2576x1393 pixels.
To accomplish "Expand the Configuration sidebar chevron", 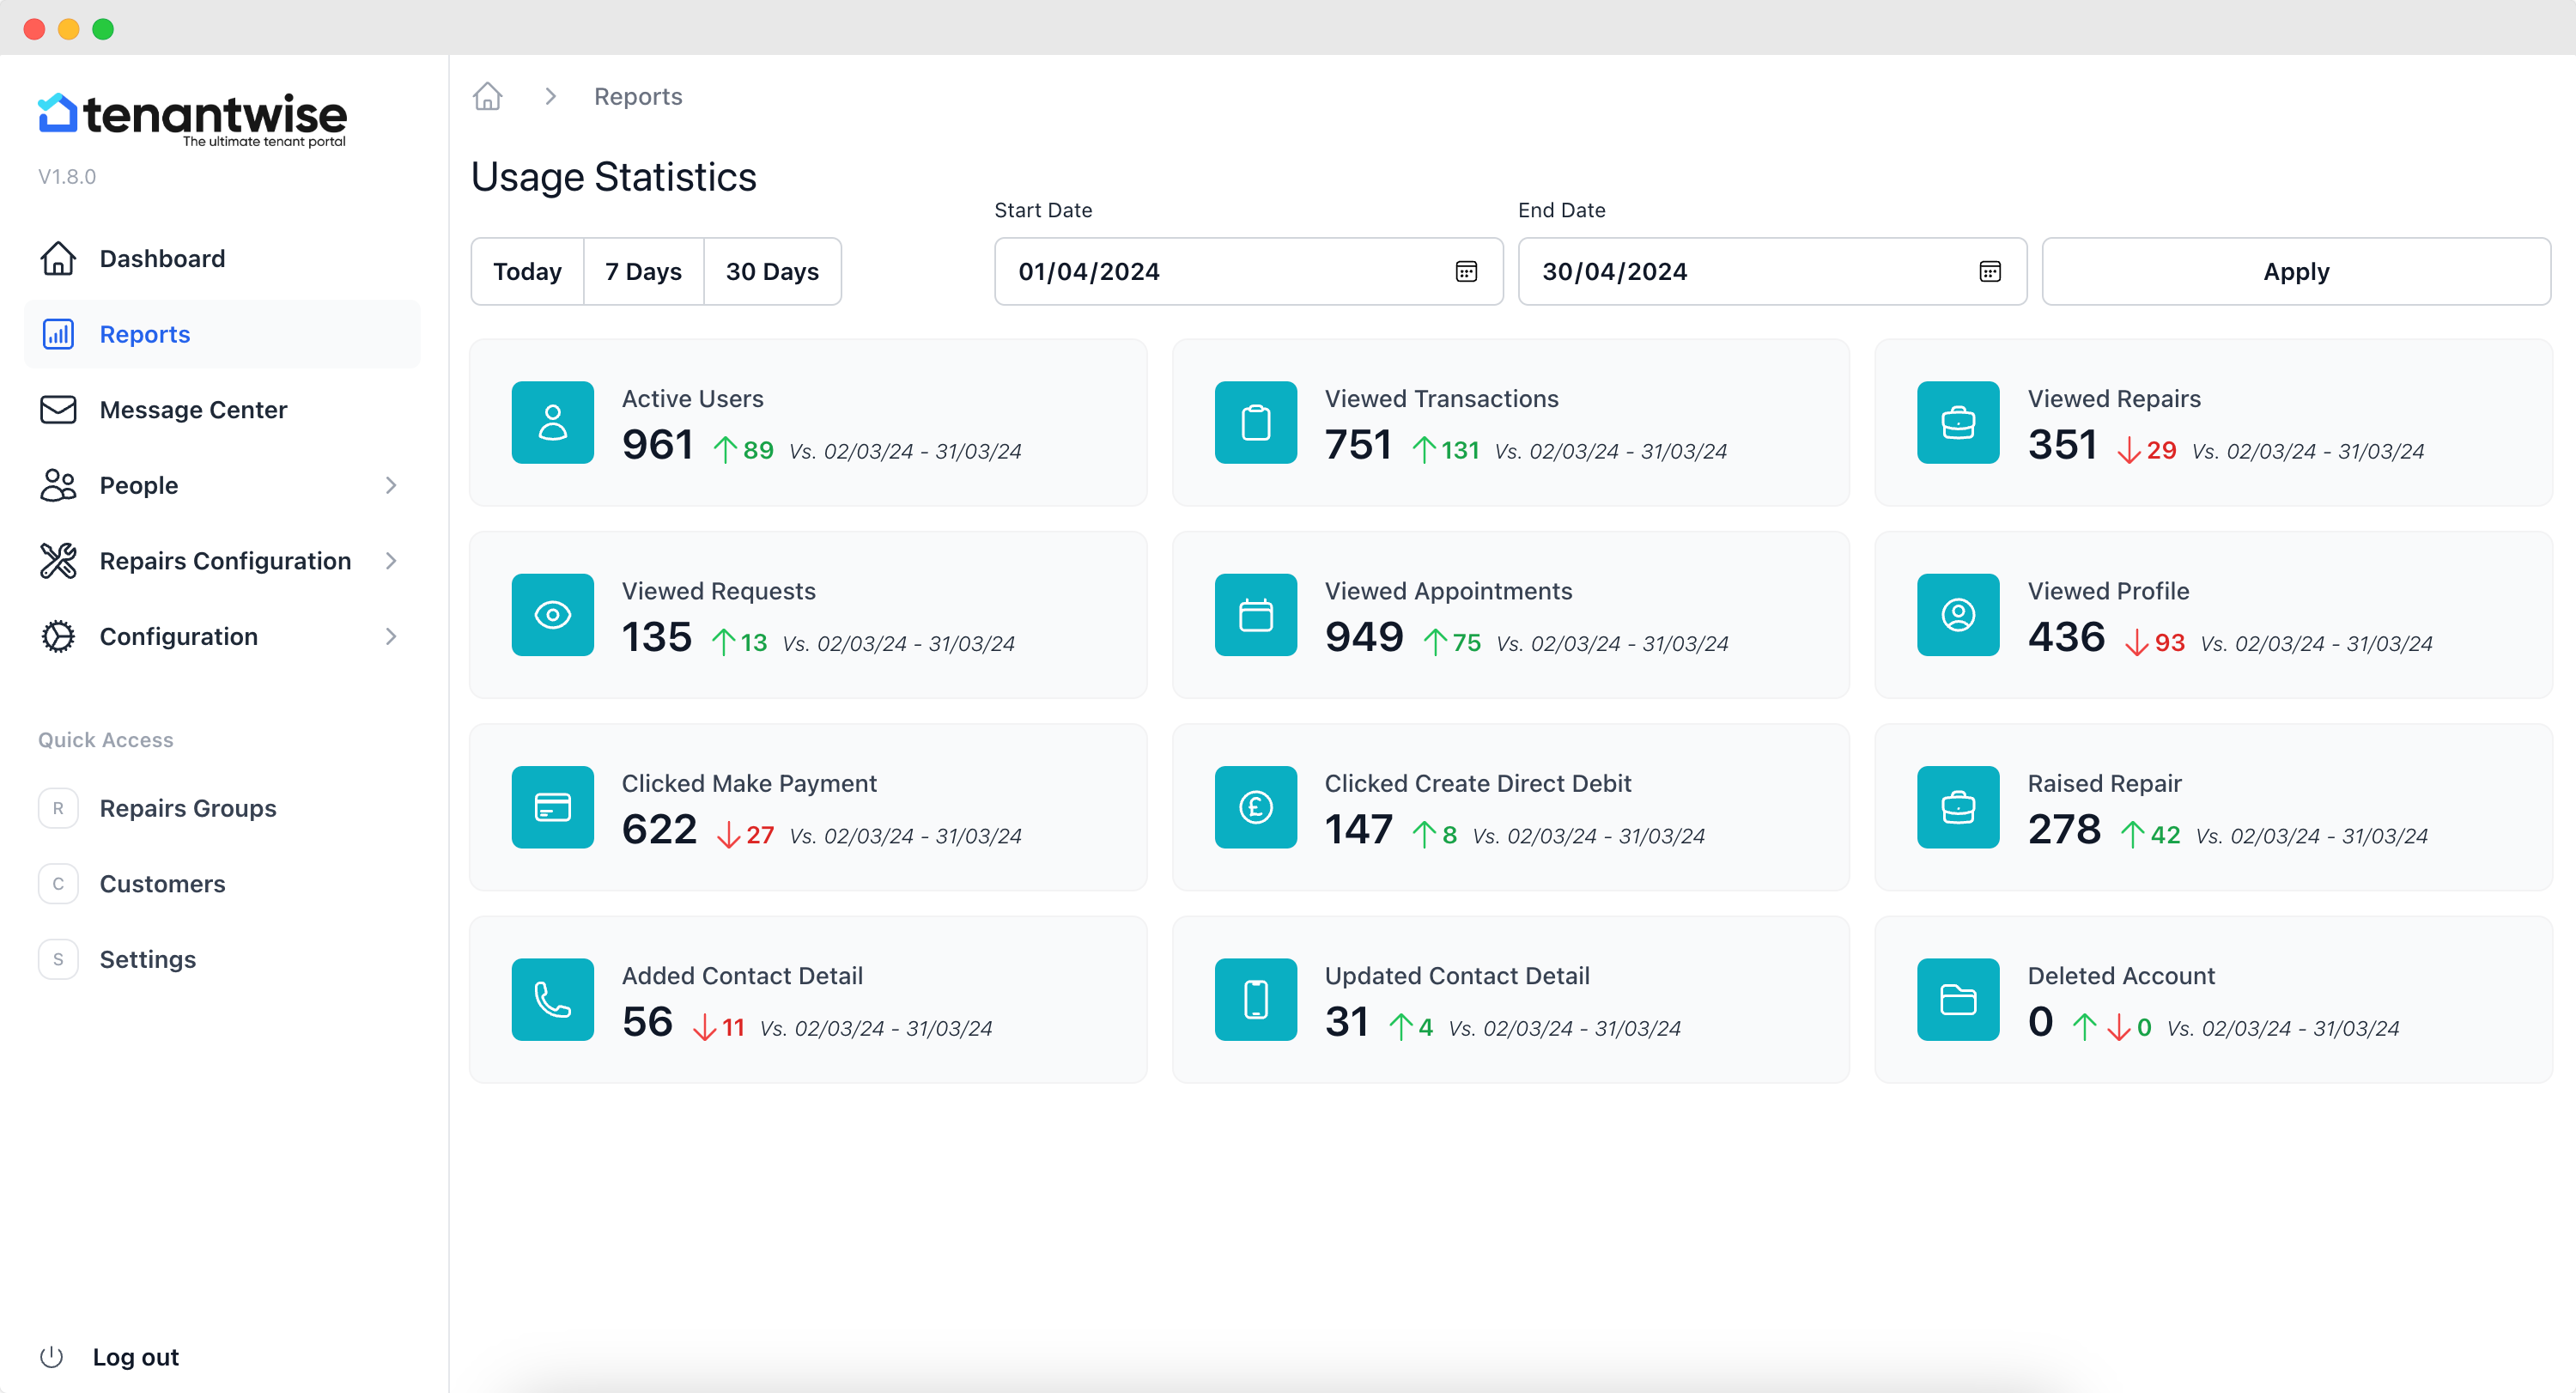I will [391, 636].
